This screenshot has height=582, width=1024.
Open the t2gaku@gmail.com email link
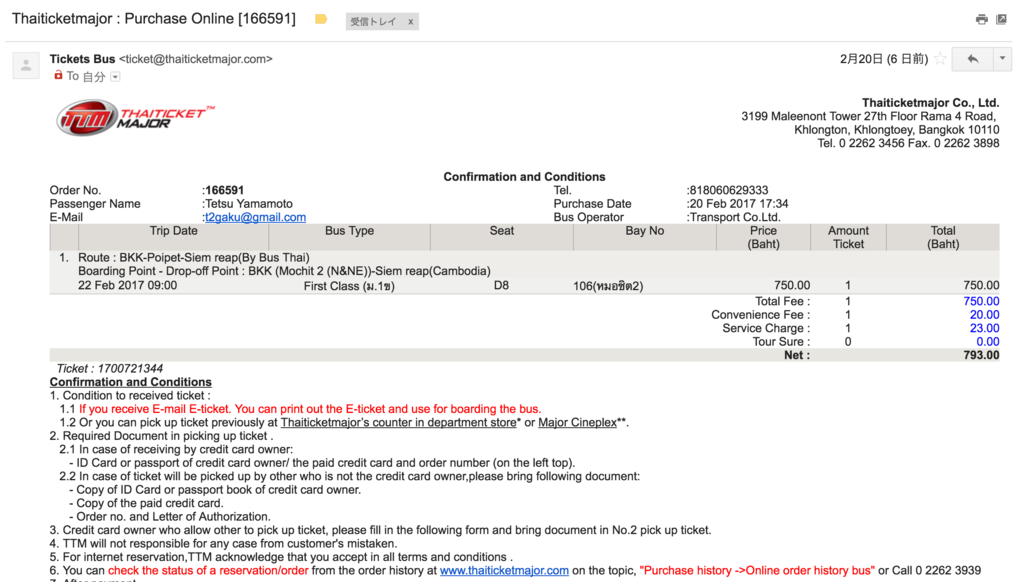[x=255, y=218]
